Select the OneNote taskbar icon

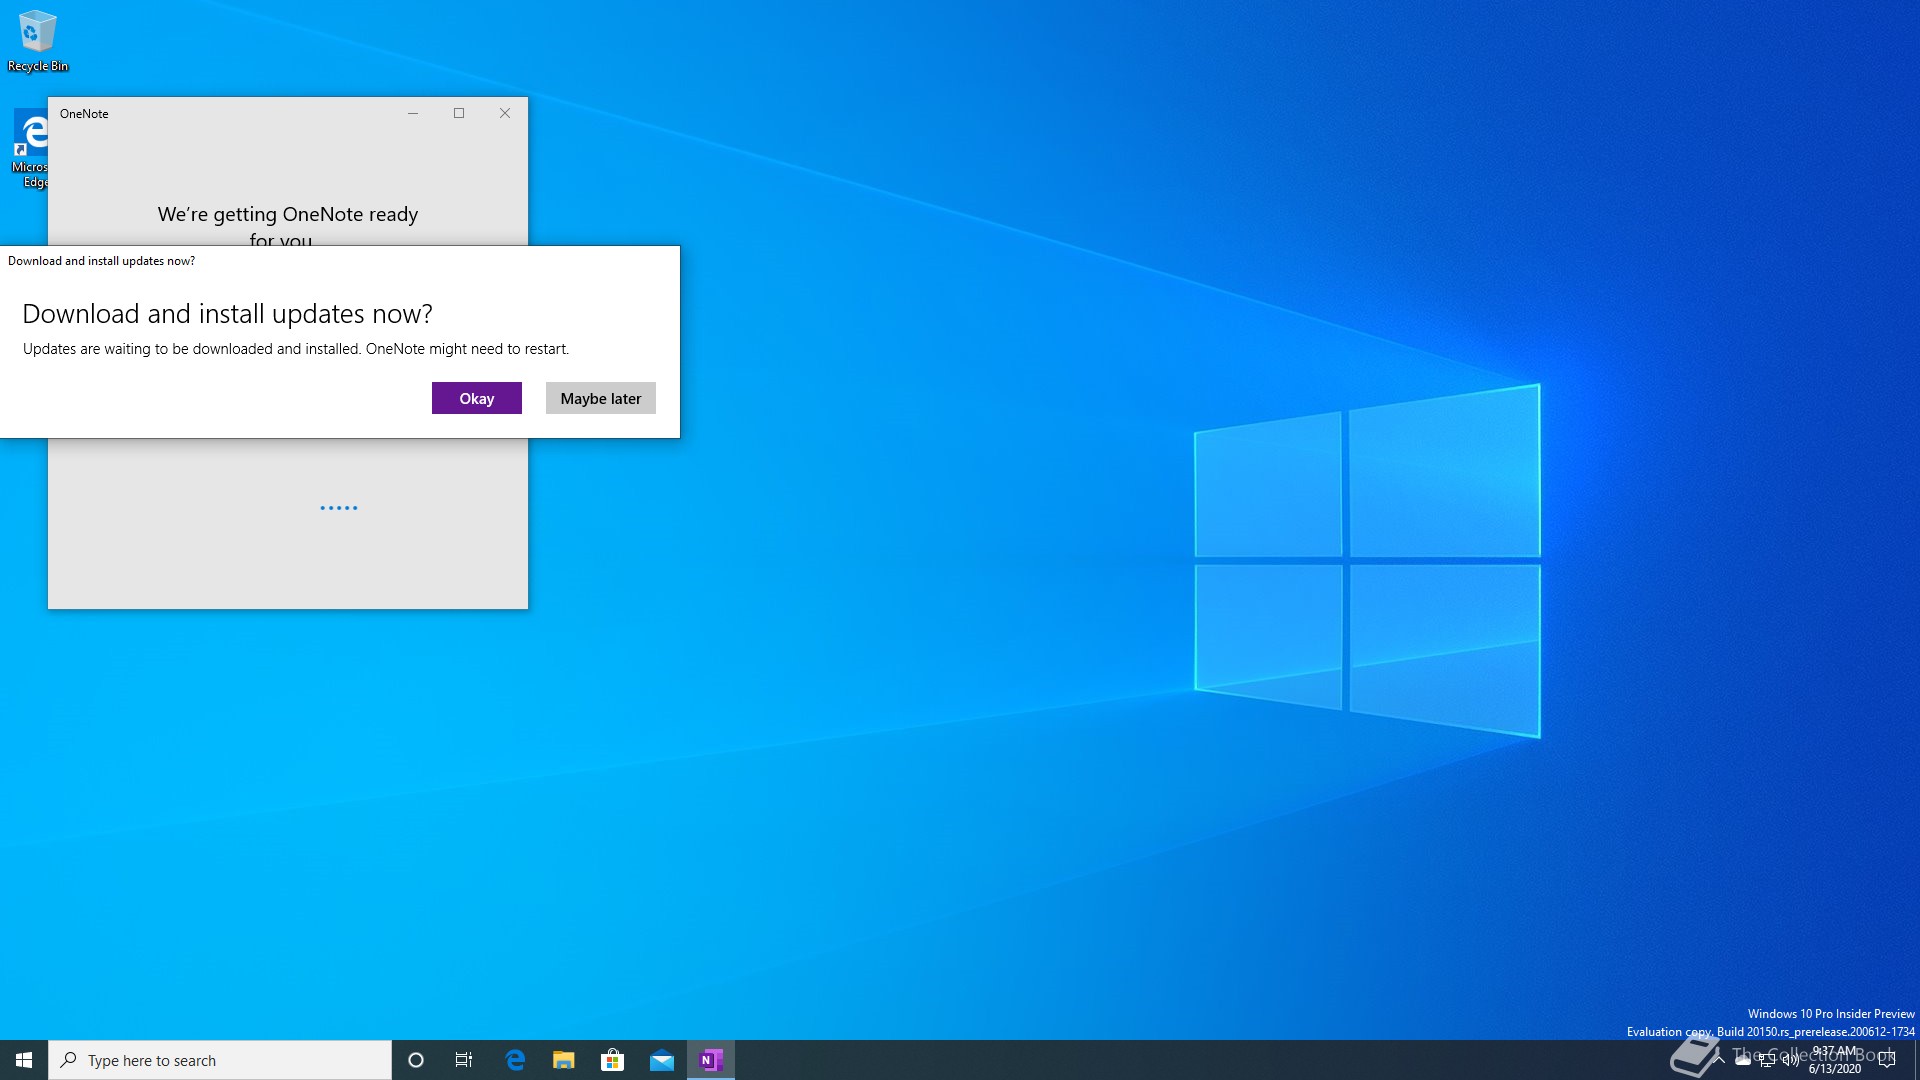tap(711, 1060)
